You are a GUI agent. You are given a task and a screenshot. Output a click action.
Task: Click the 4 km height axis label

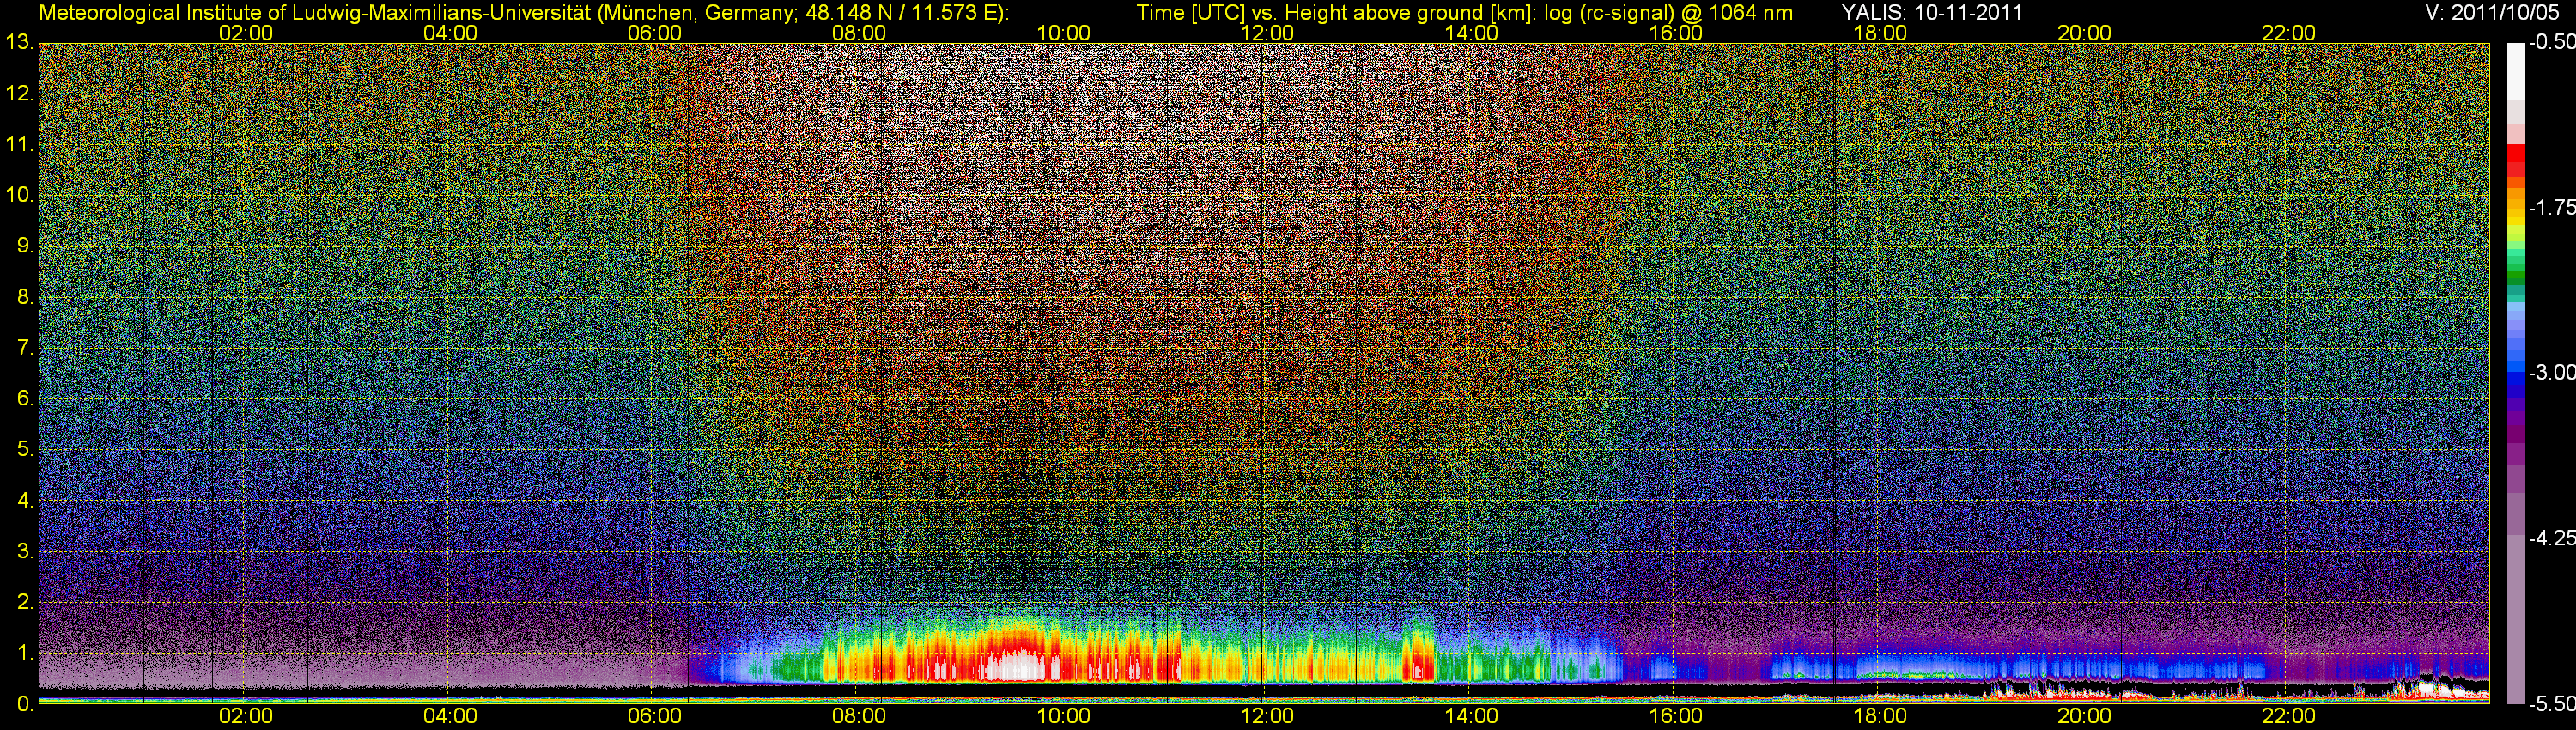(x=25, y=500)
